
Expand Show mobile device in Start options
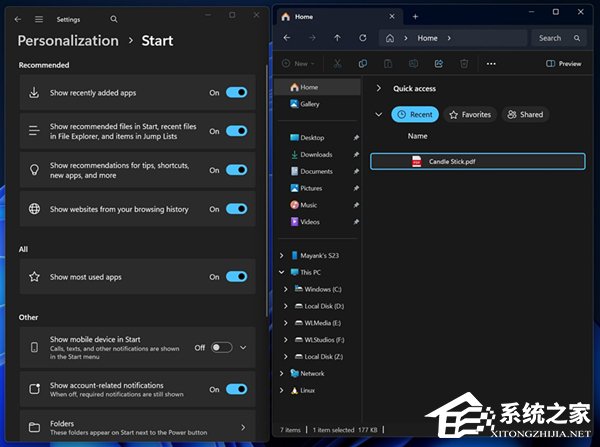[x=243, y=347]
